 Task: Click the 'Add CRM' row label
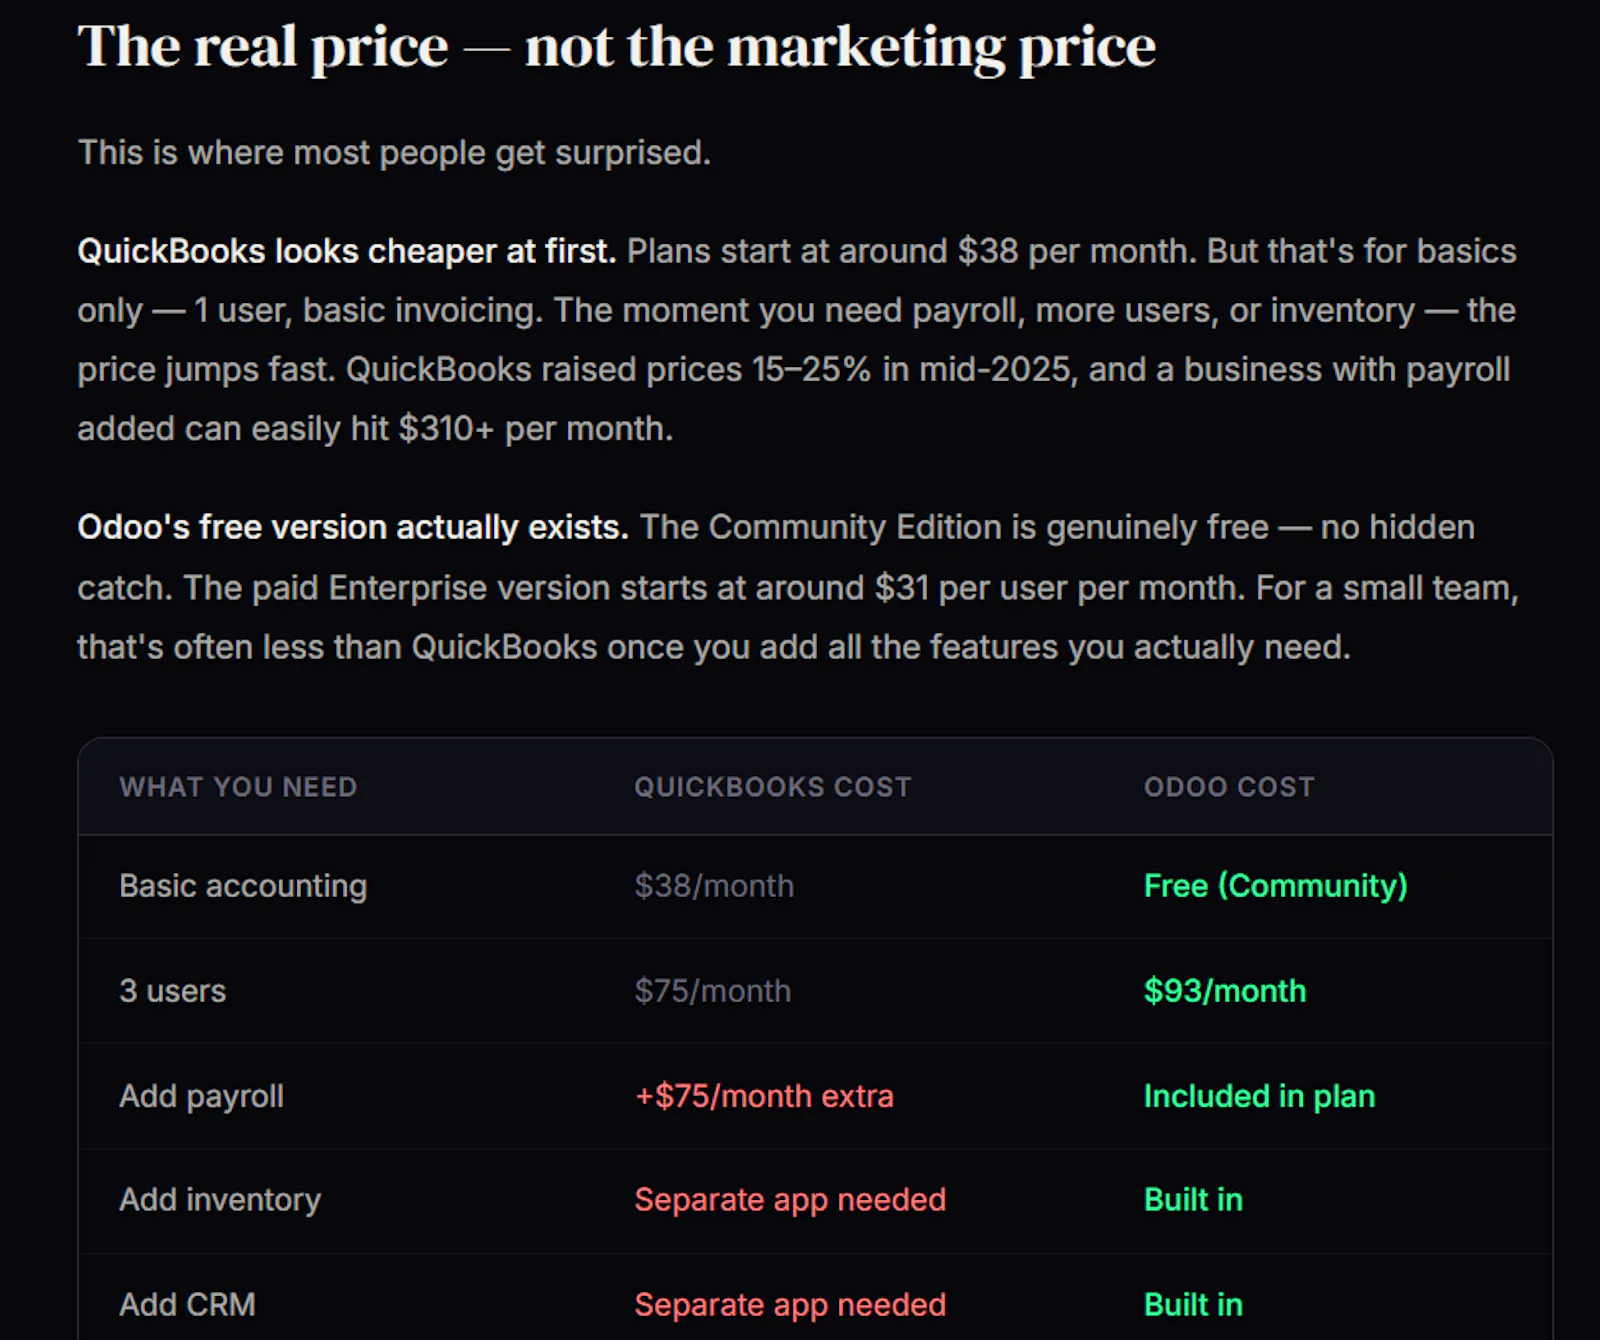pos(188,1305)
